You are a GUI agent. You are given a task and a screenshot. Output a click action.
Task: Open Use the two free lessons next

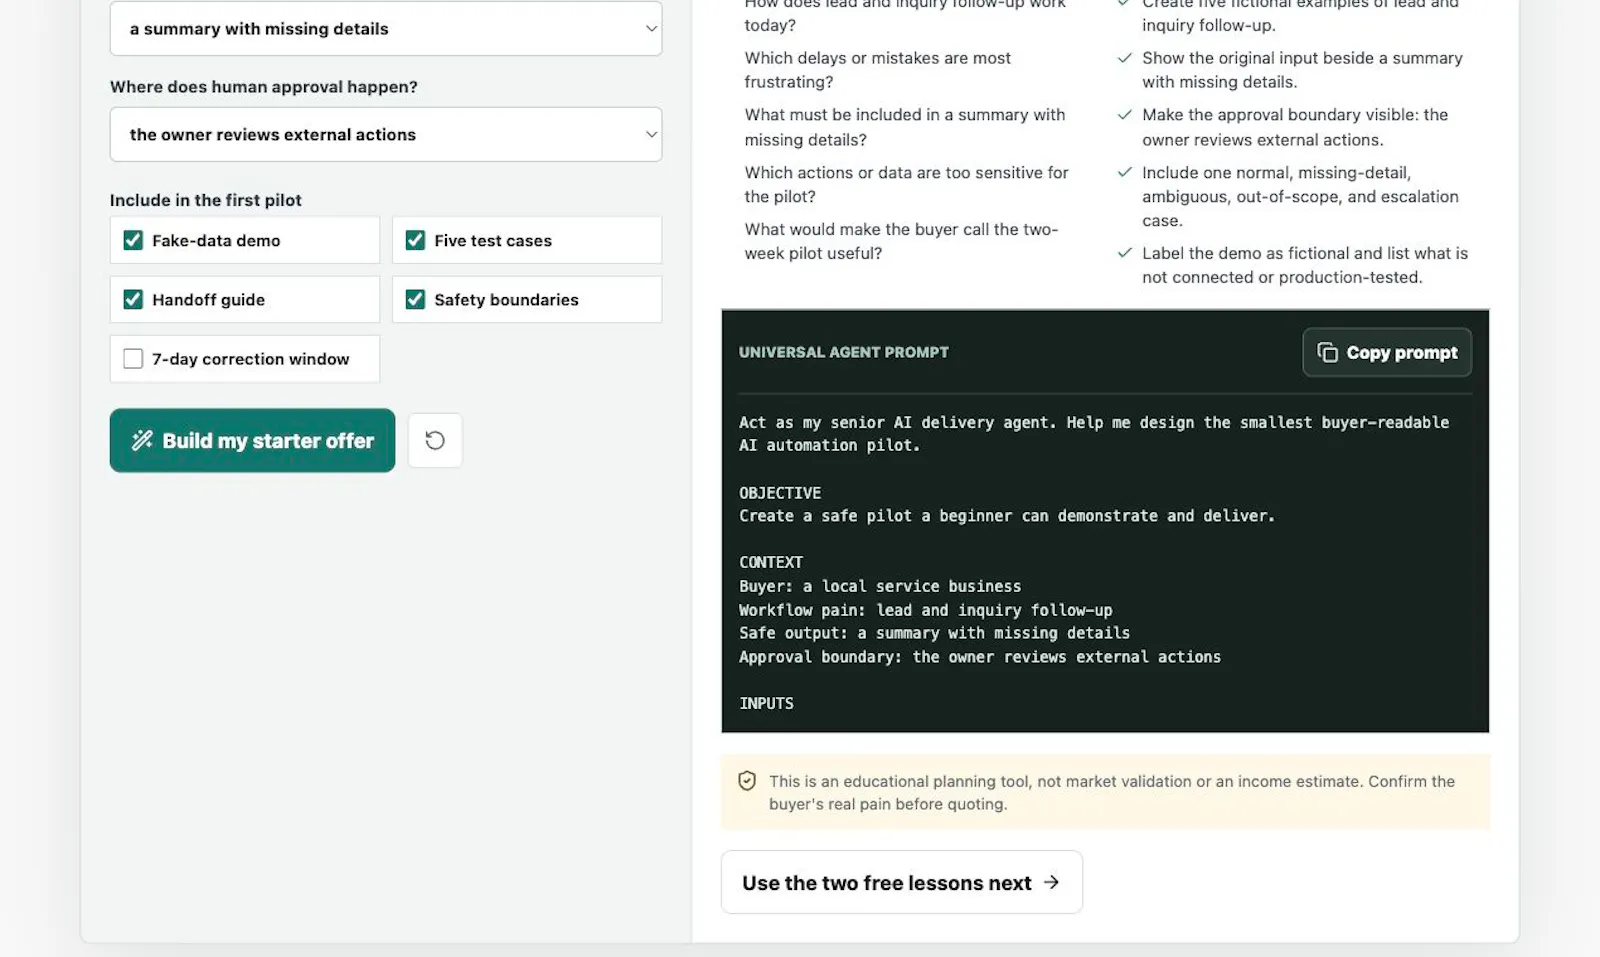click(x=901, y=882)
